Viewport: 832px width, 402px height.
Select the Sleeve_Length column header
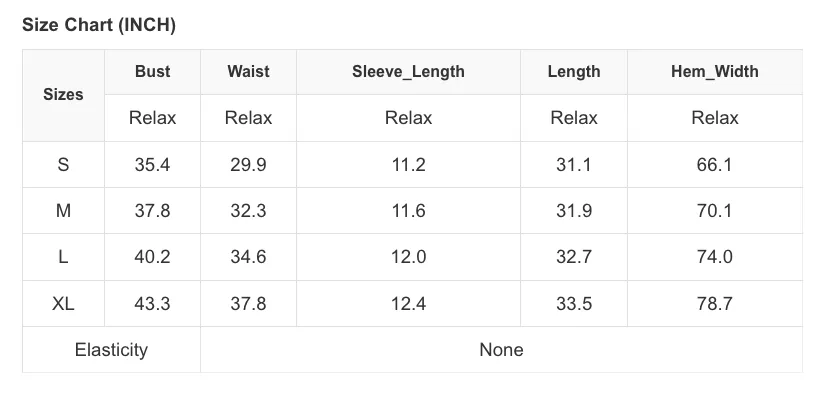point(408,72)
